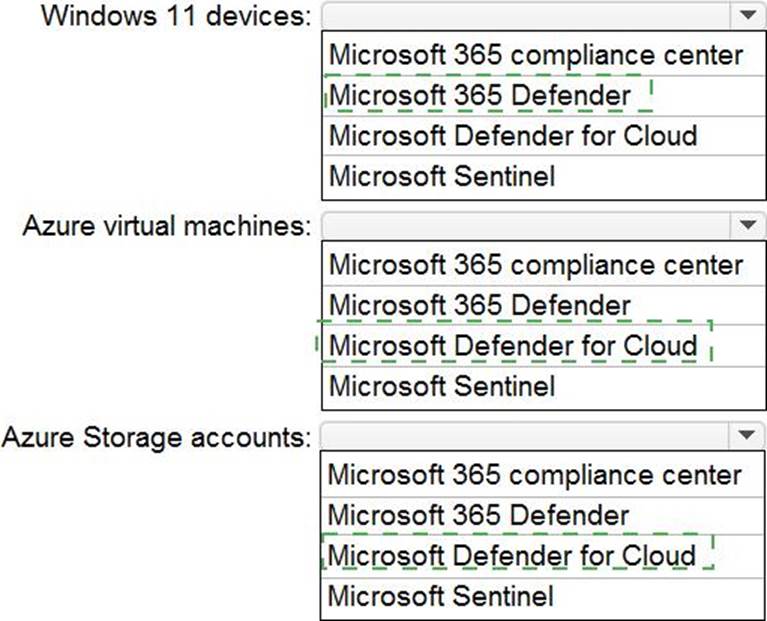767x621 pixels.
Task: Select Microsoft Sentinel for Windows 11 devices
Action: [442, 177]
